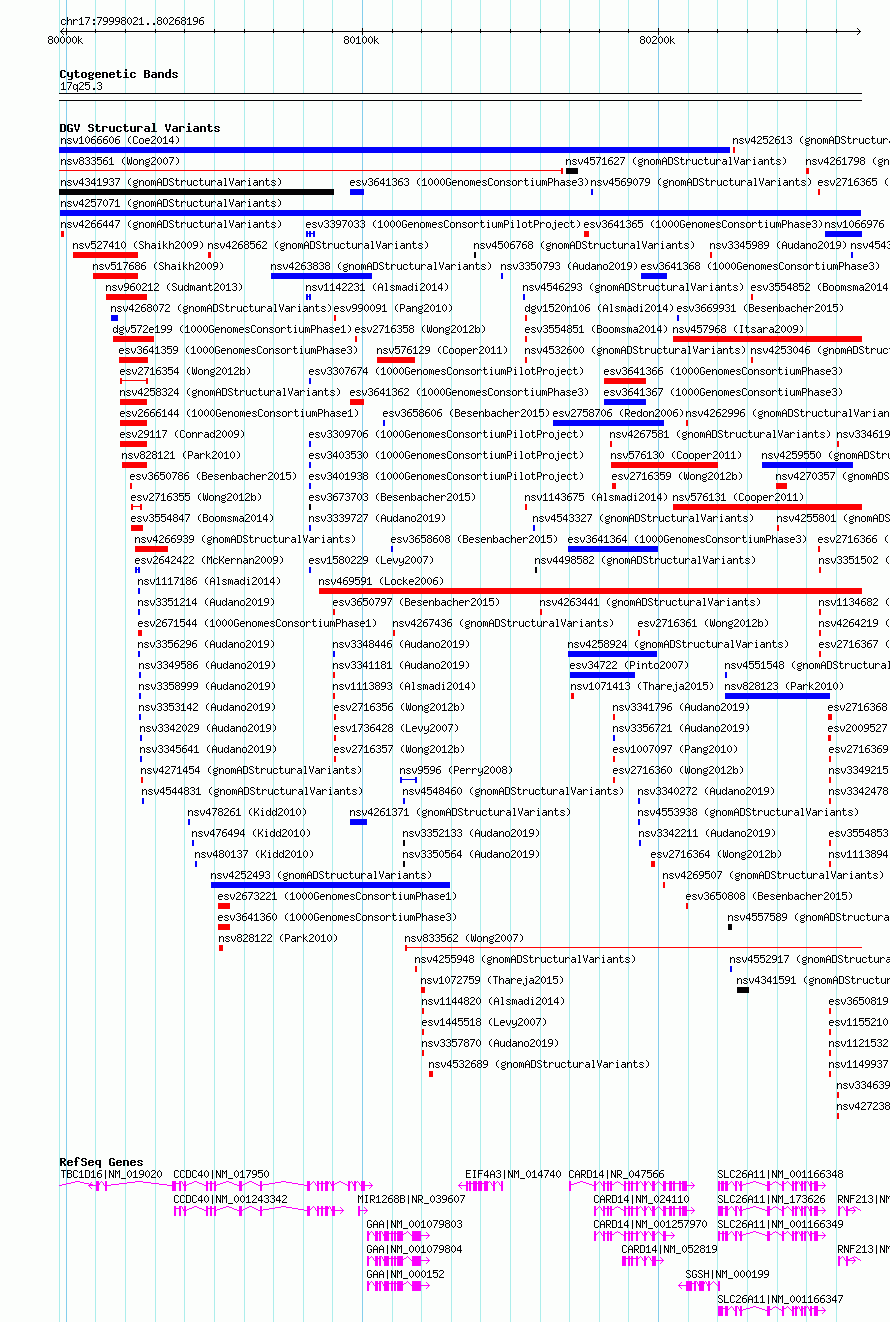Open gene CCDC40|NM_017950

pyautogui.click(x=221, y=1174)
